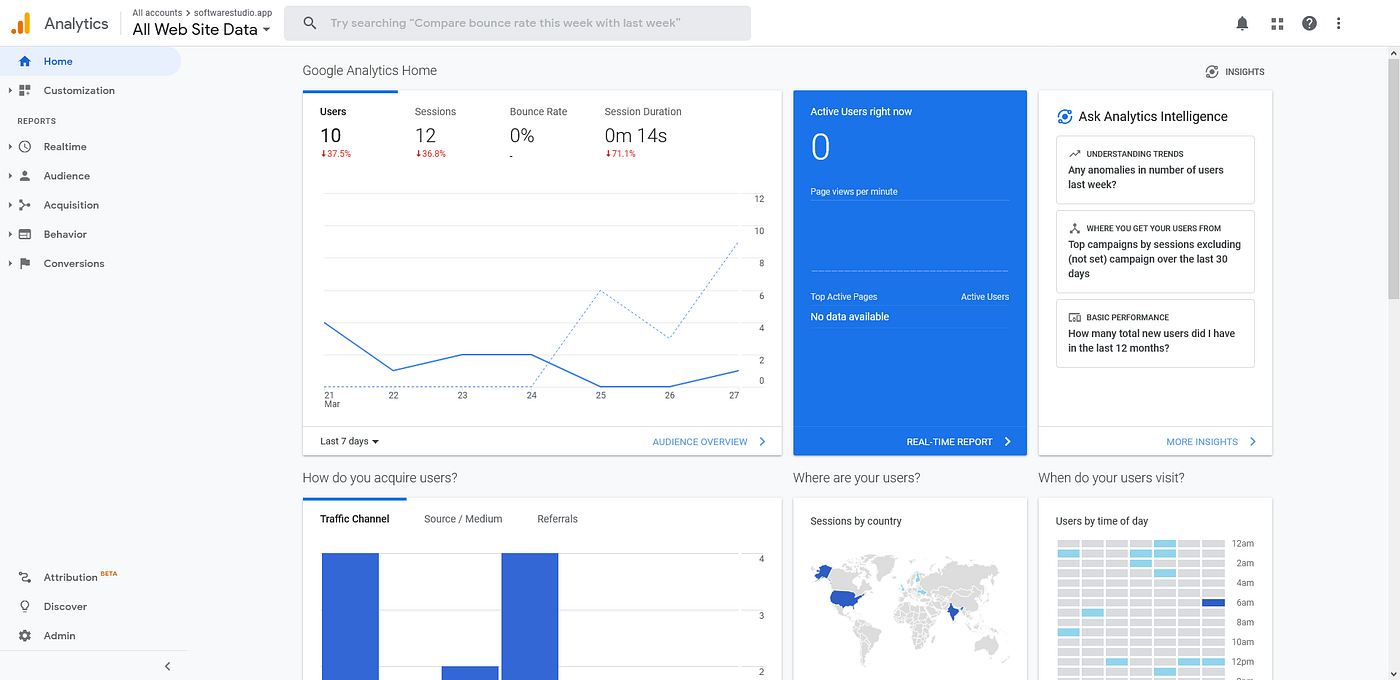Click the All accounts breadcrumb text
The height and width of the screenshot is (680, 1400).
tap(157, 13)
